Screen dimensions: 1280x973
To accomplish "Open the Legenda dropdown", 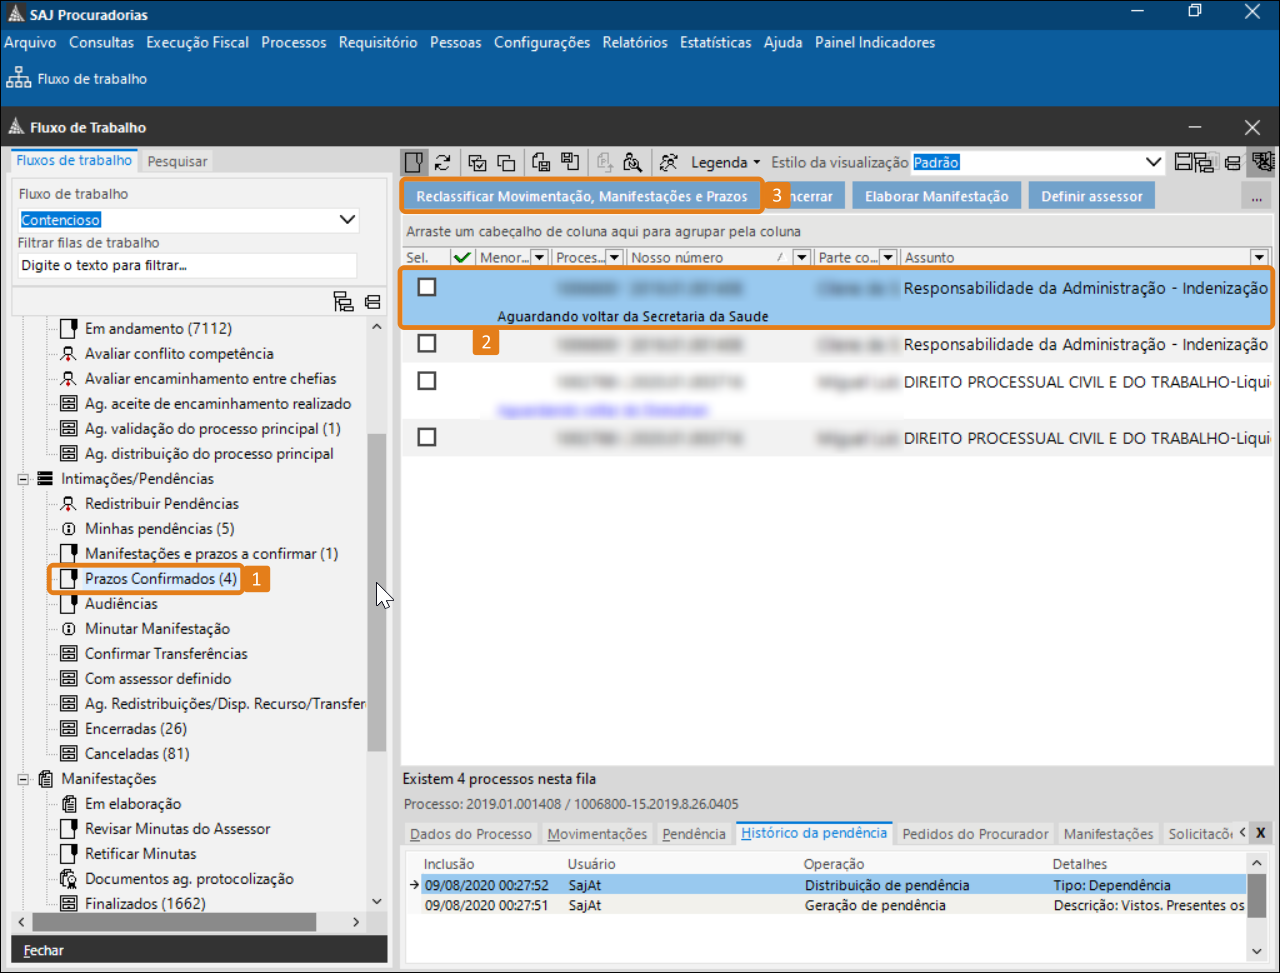I will click(726, 162).
